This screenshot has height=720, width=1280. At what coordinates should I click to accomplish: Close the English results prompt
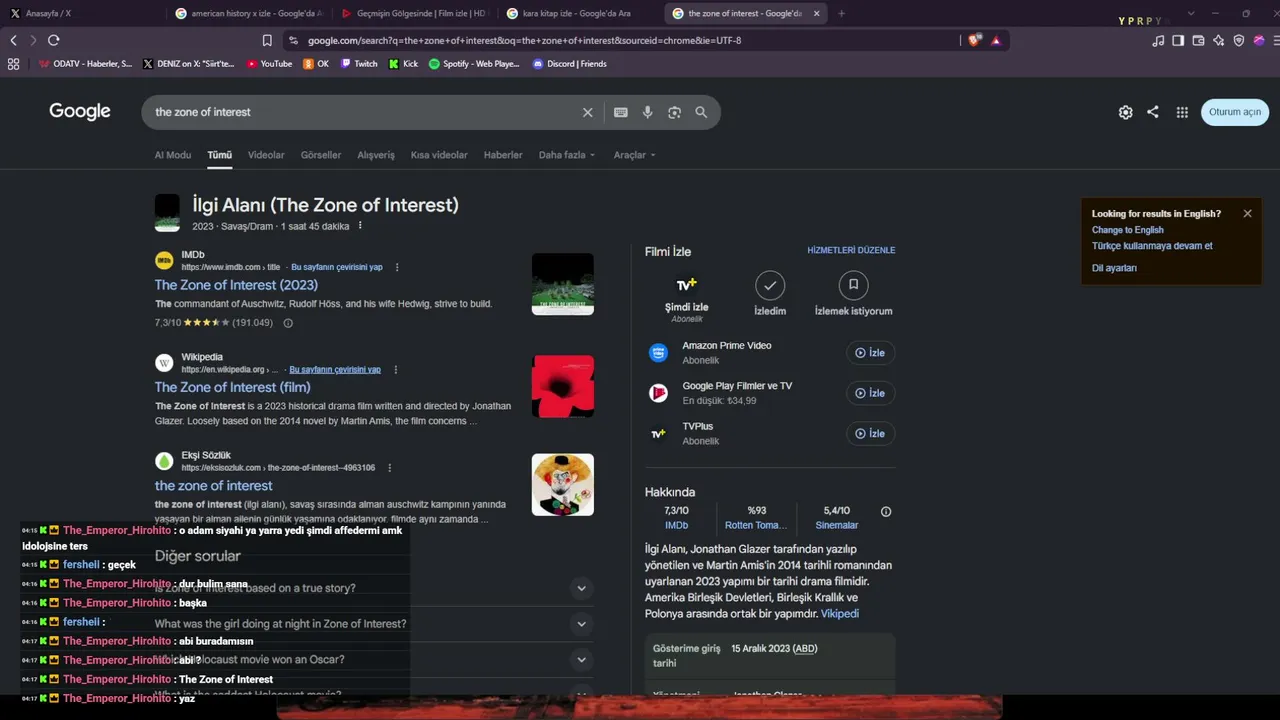pos(1247,213)
